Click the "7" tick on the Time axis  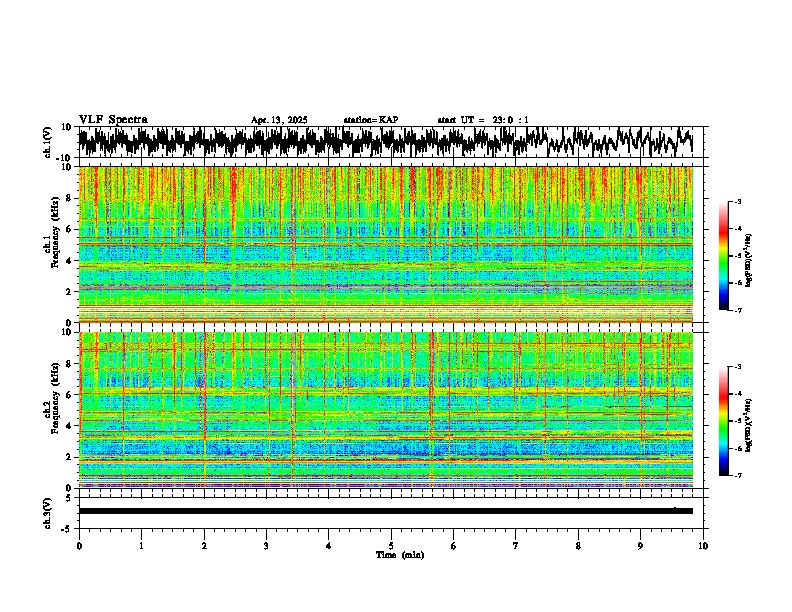coord(516,546)
